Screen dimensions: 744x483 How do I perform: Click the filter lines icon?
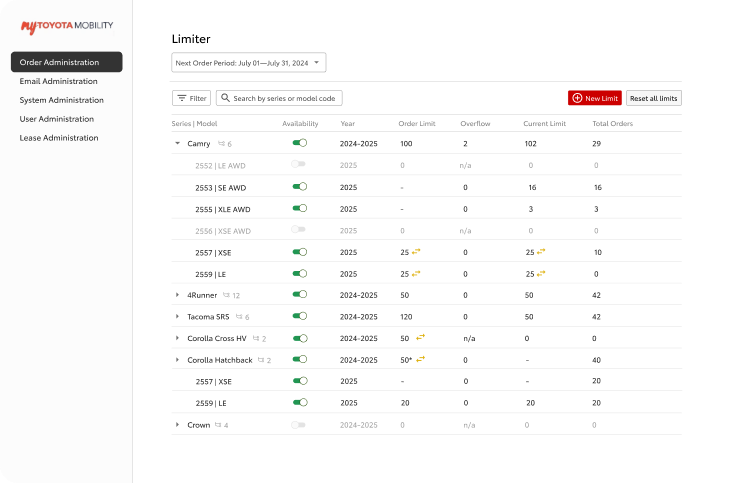(182, 98)
